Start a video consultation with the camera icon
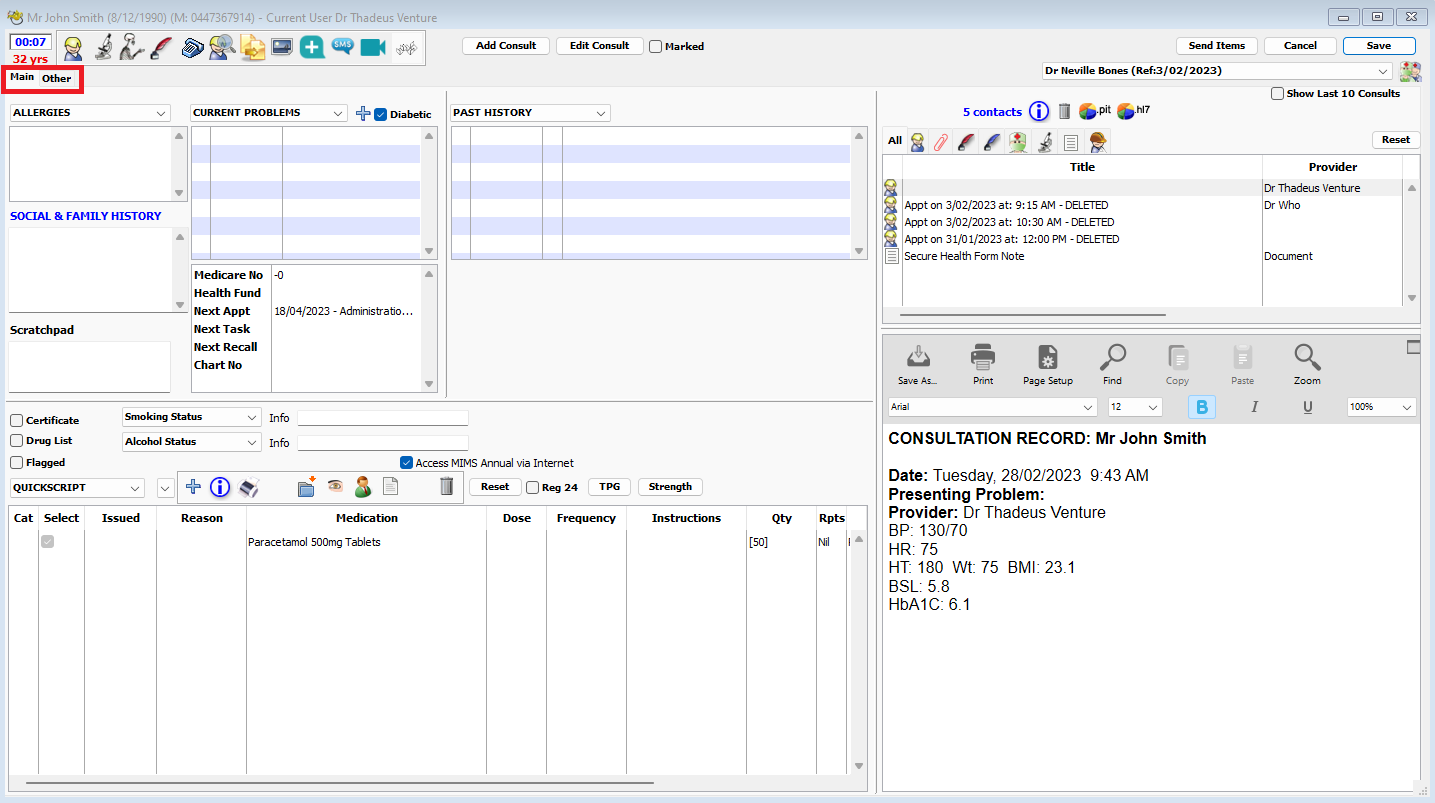This screenshot has width=1435, height=803. coord(372,47)
